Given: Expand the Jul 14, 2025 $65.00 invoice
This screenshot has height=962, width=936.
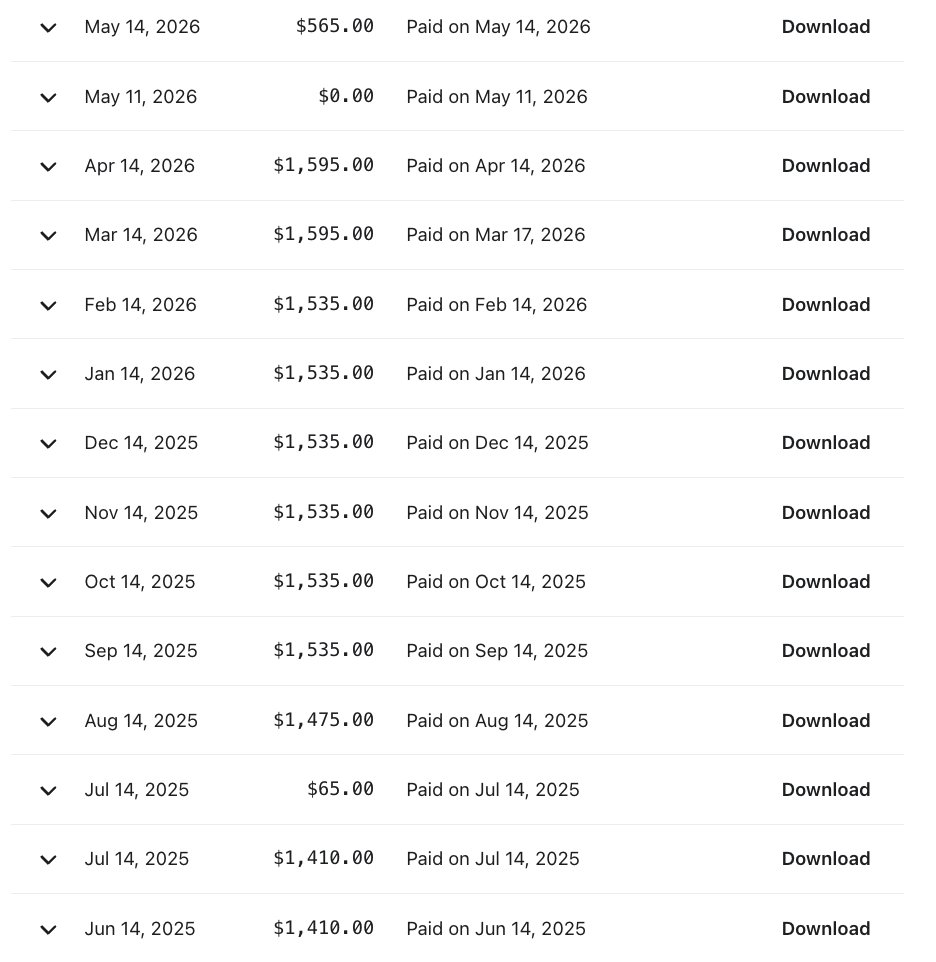Looking at the screenshot, I should 48,791.
